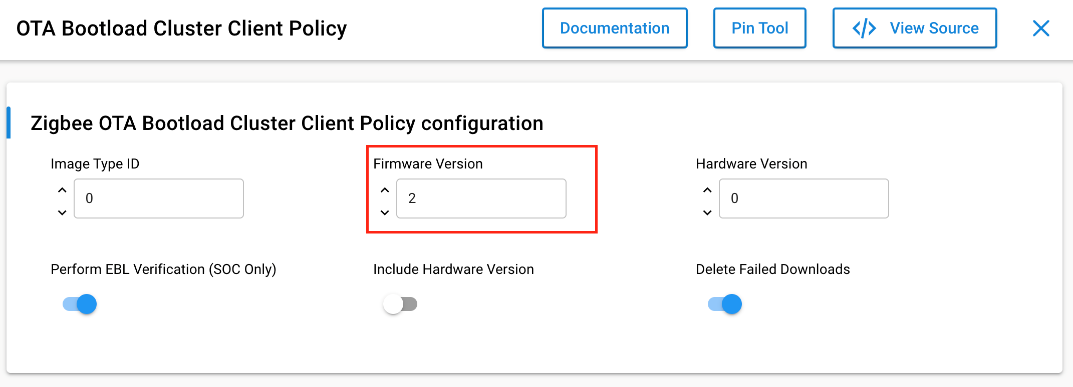The width and height of the screenshot is (1073, 387).
Task: Click the Perform EBL Verification (SOC Only) label
Action: tap(164, 269)
